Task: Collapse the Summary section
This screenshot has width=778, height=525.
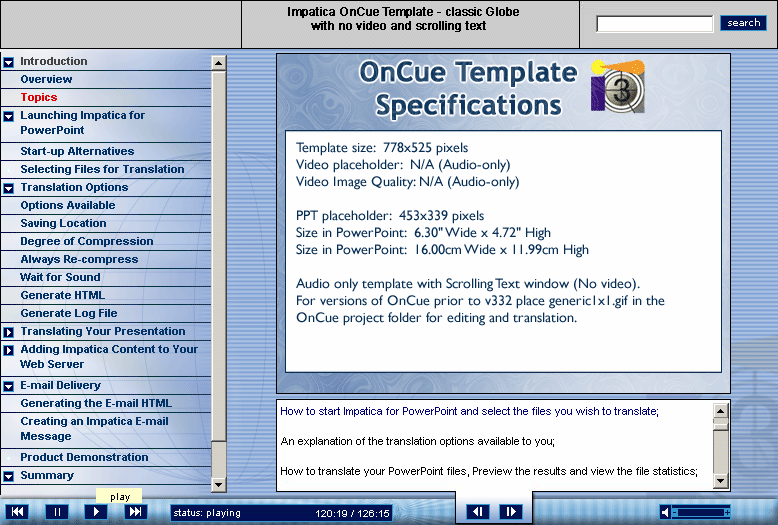Action: tap(8, 476)
